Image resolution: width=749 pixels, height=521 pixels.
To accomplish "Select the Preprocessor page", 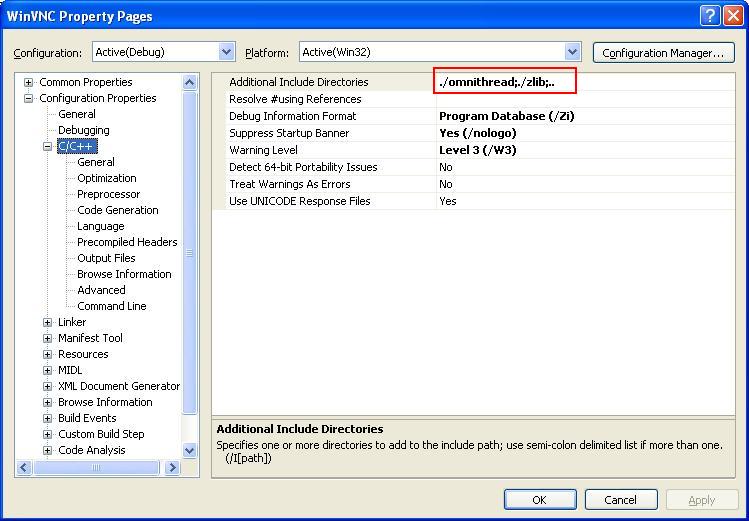I will [x=109, y=194].
